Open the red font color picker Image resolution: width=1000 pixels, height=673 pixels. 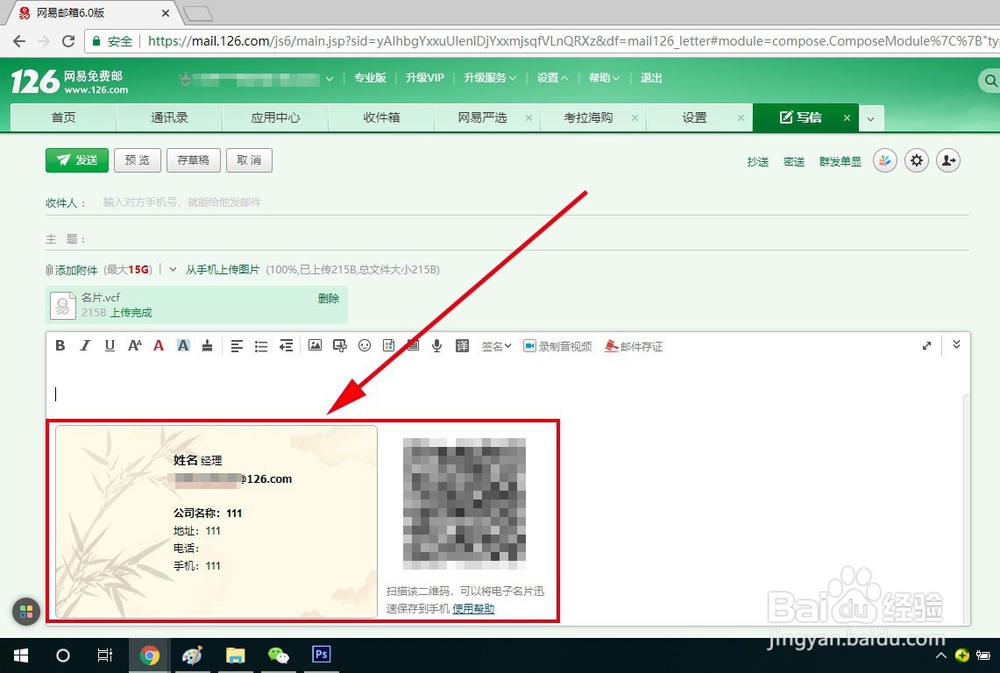pos(159,346)
